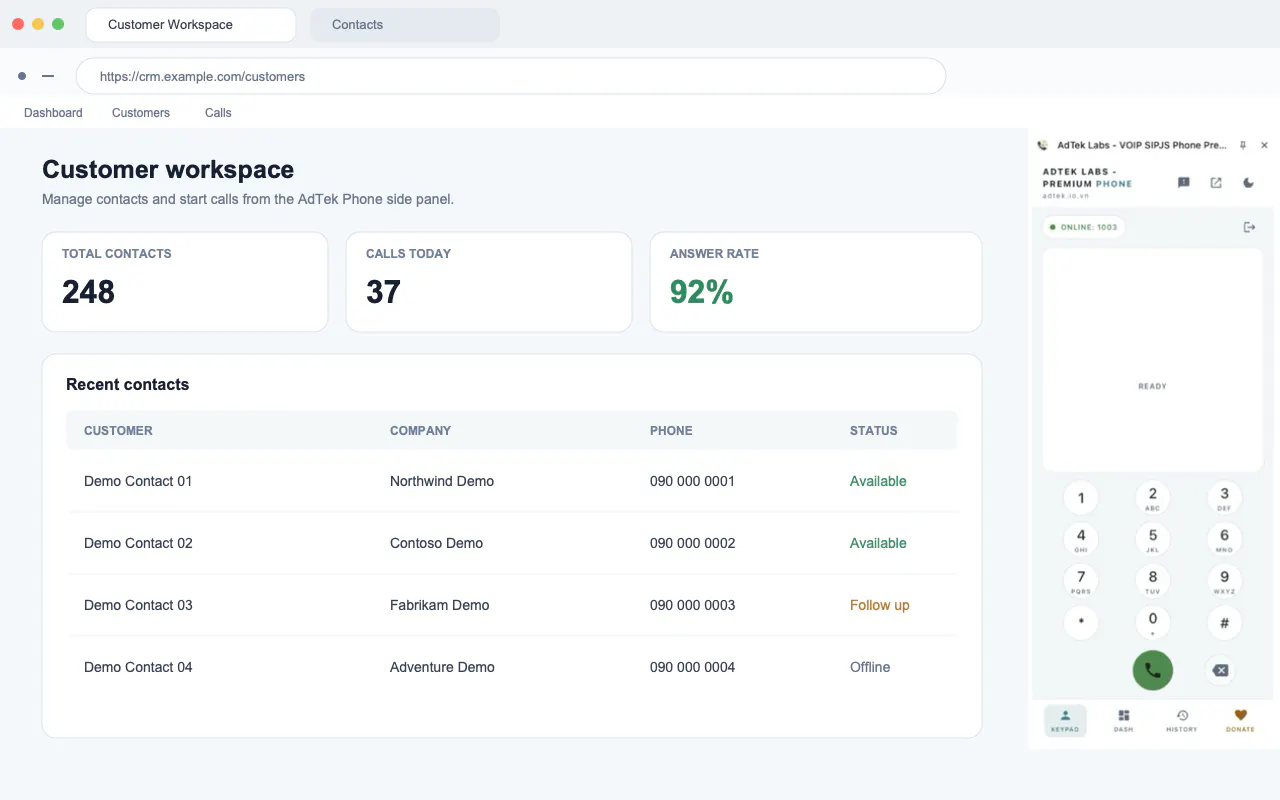The image size is (1280, 800).
Task: Open the feedback message icon in AdTek panel
Action: click(1184, 183)
